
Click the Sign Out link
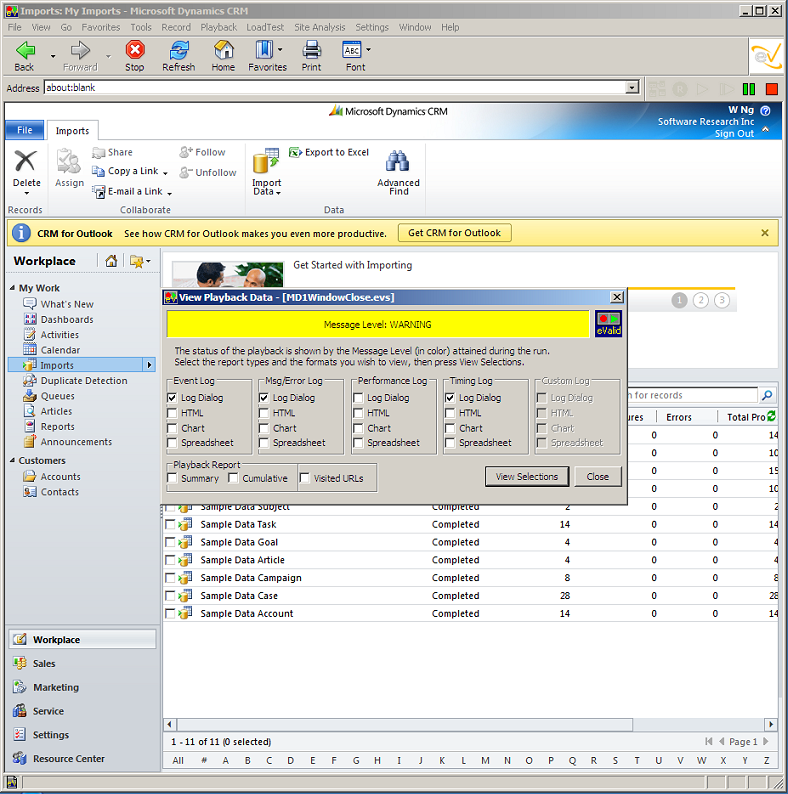(x=734, y=134)
